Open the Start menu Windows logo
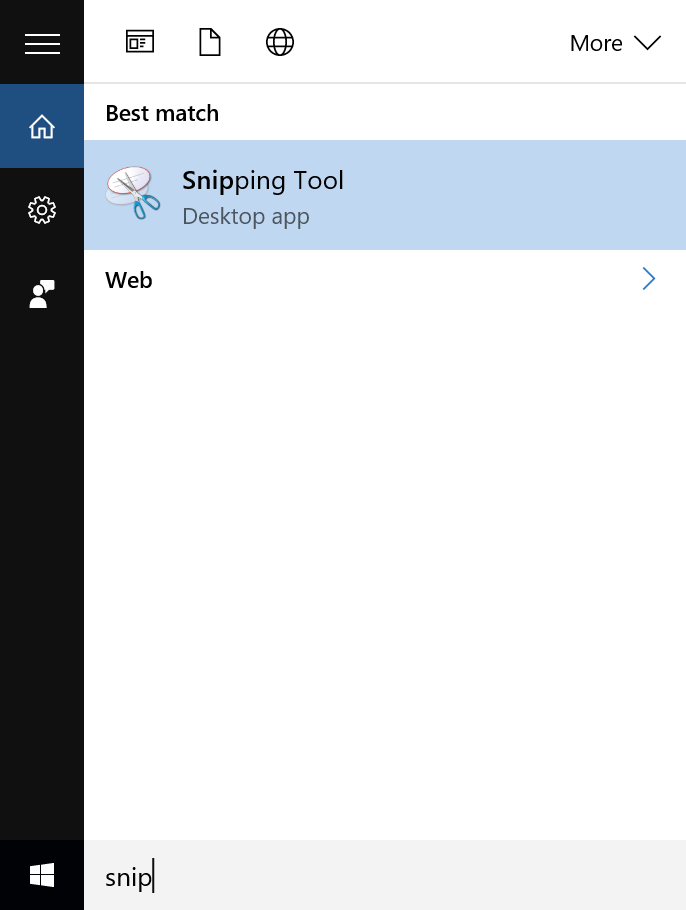Viewport: 686px width, 910px height. point(41,874)
